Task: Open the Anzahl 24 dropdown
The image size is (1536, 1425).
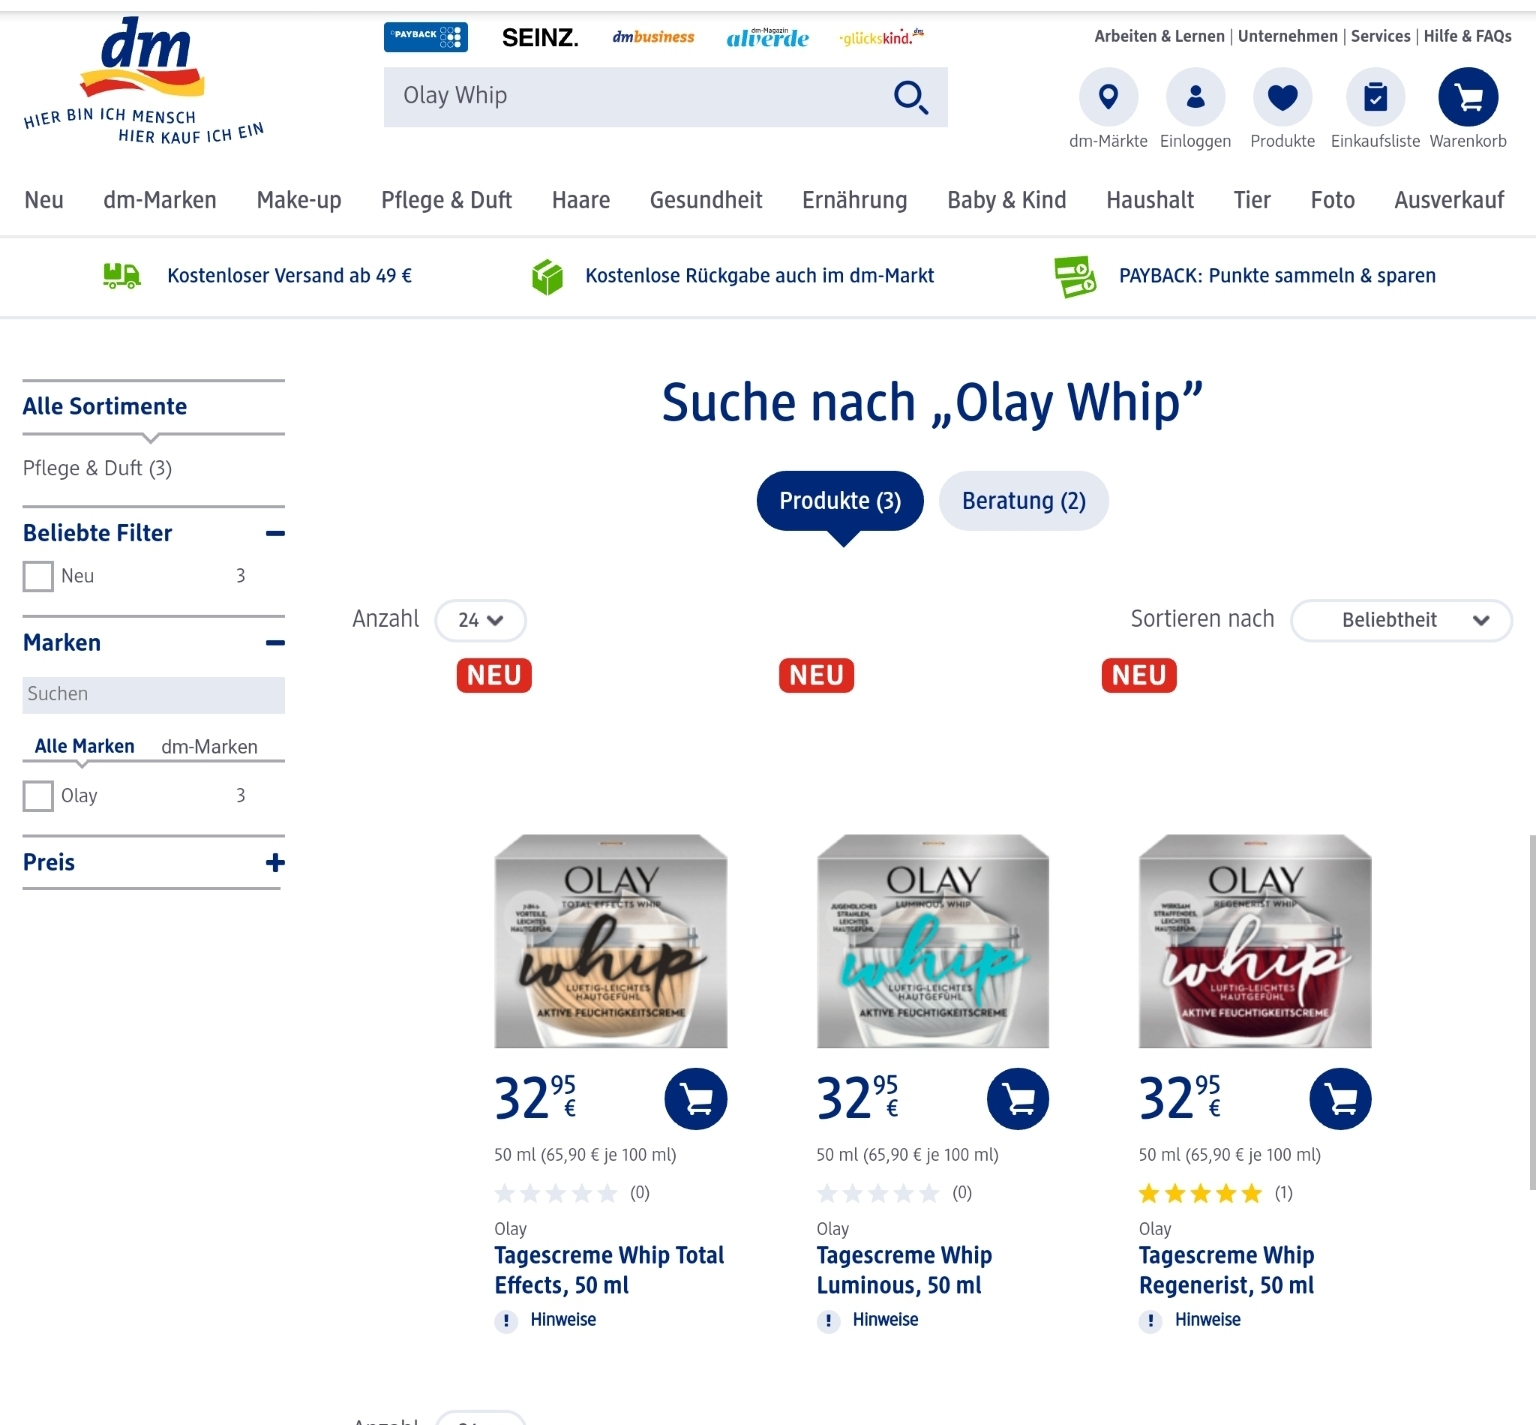Action: 480,620
